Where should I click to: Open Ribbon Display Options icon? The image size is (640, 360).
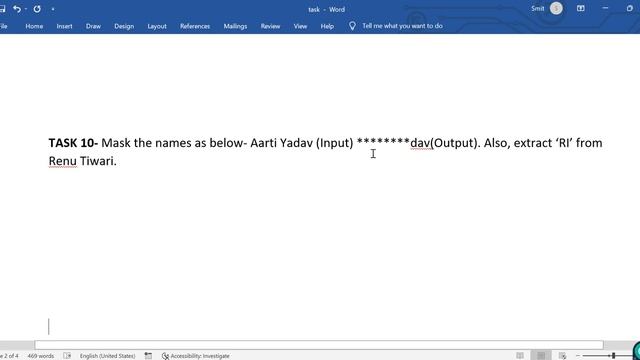pyautogui.click(x=580, y=8)
